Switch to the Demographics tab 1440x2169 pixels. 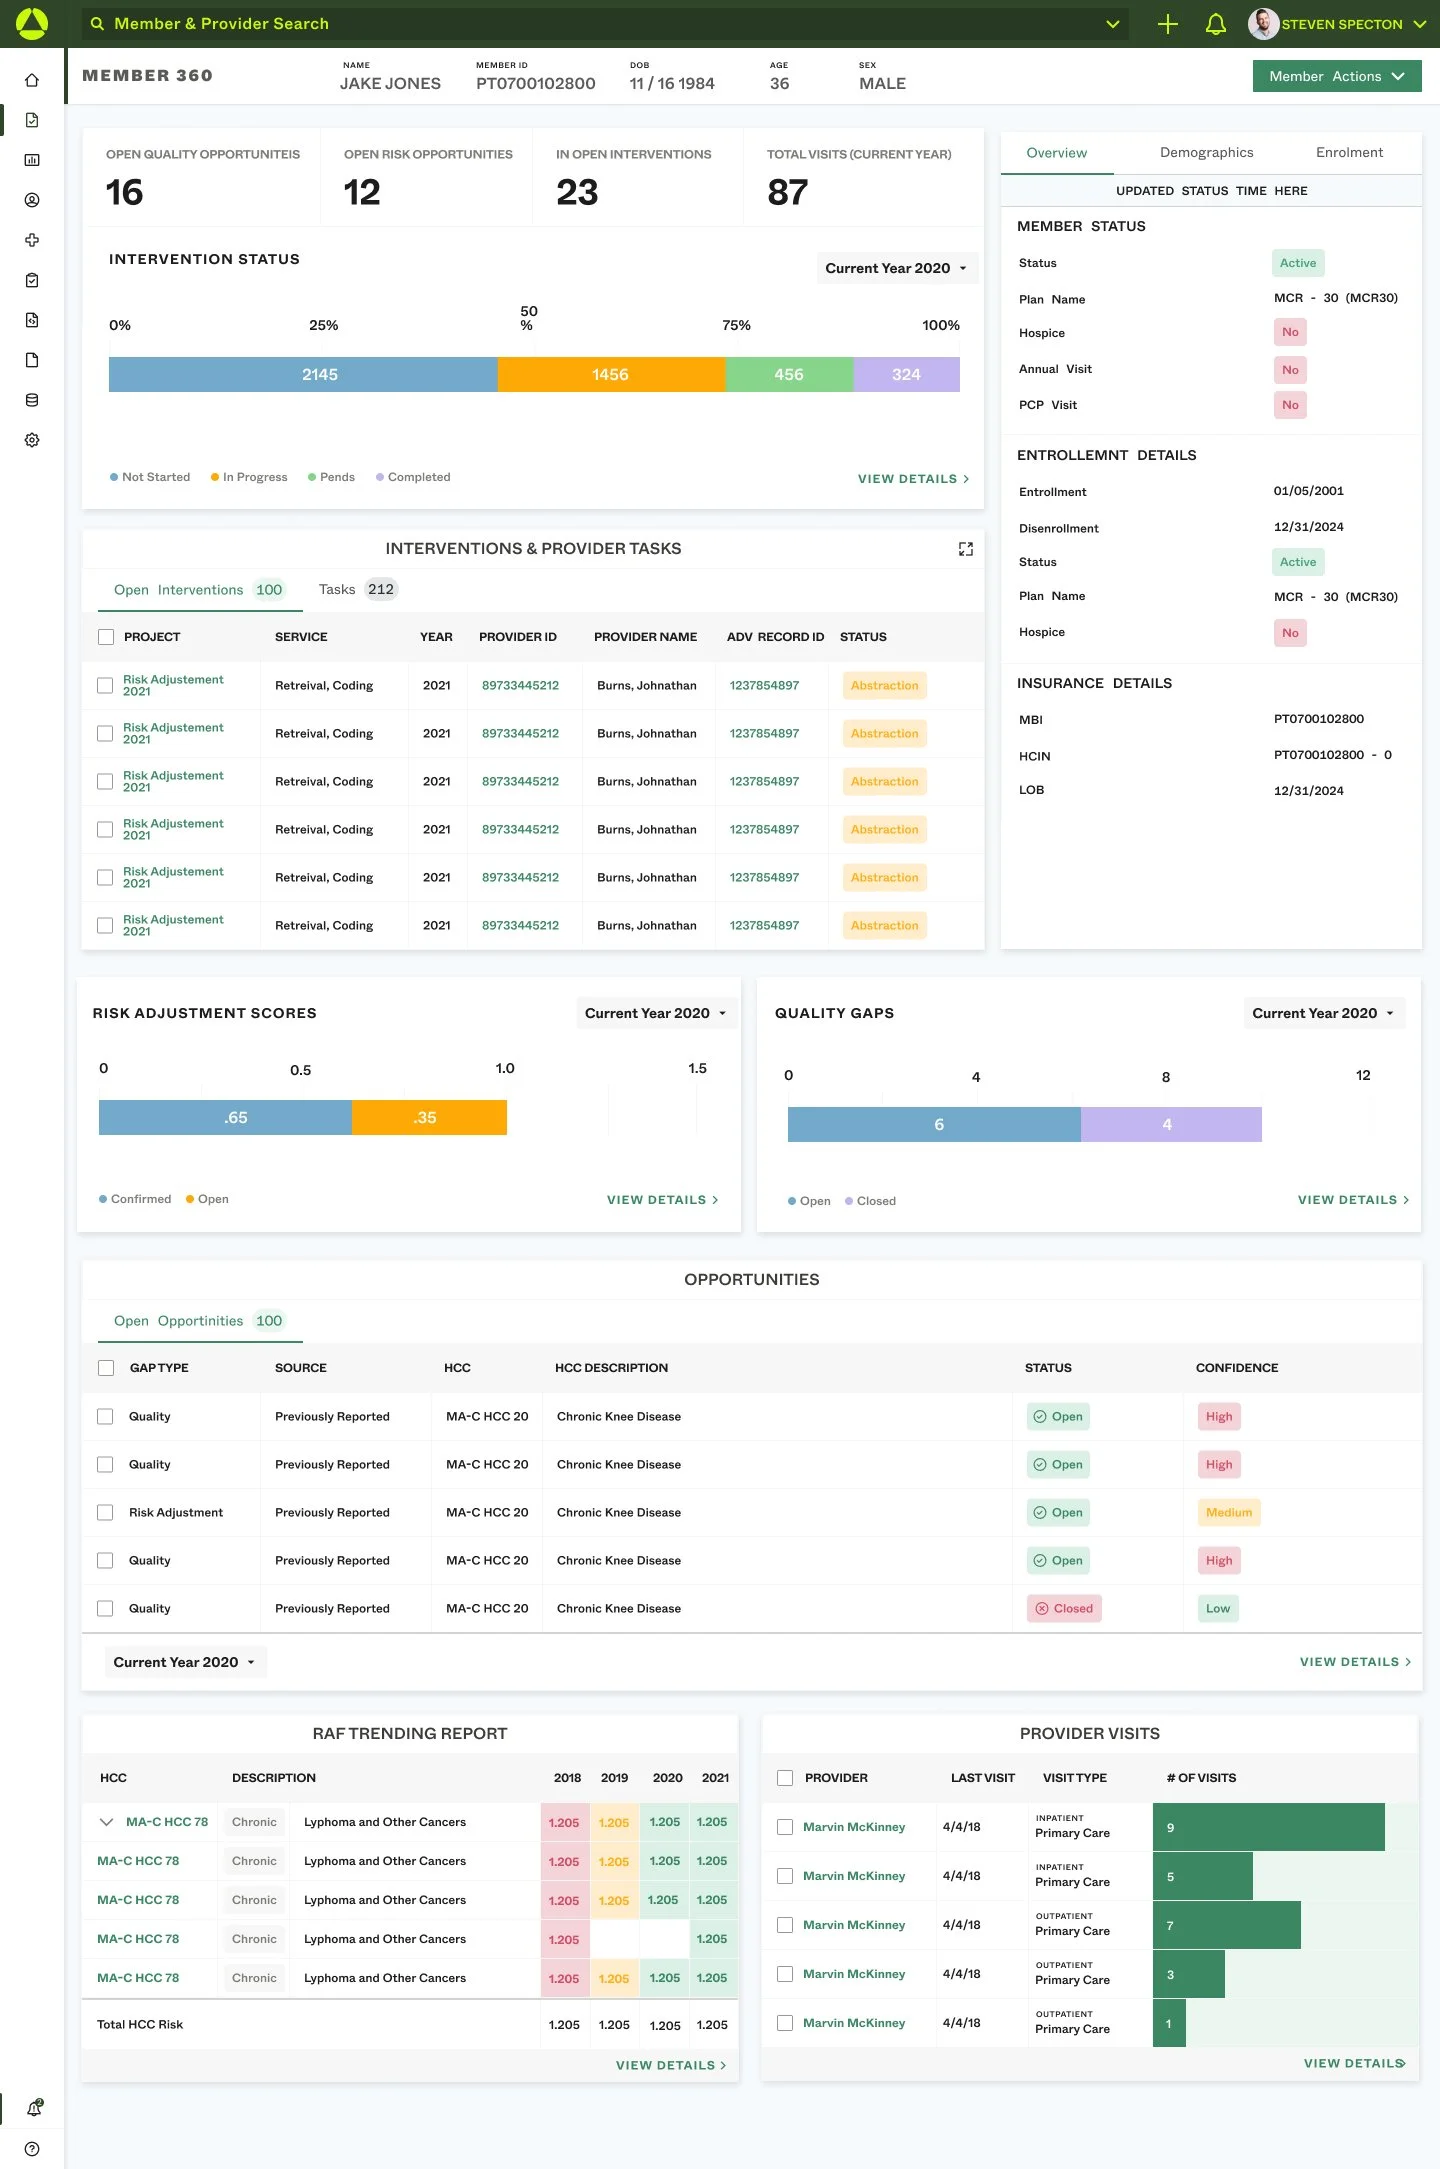tap(1206, 152)
